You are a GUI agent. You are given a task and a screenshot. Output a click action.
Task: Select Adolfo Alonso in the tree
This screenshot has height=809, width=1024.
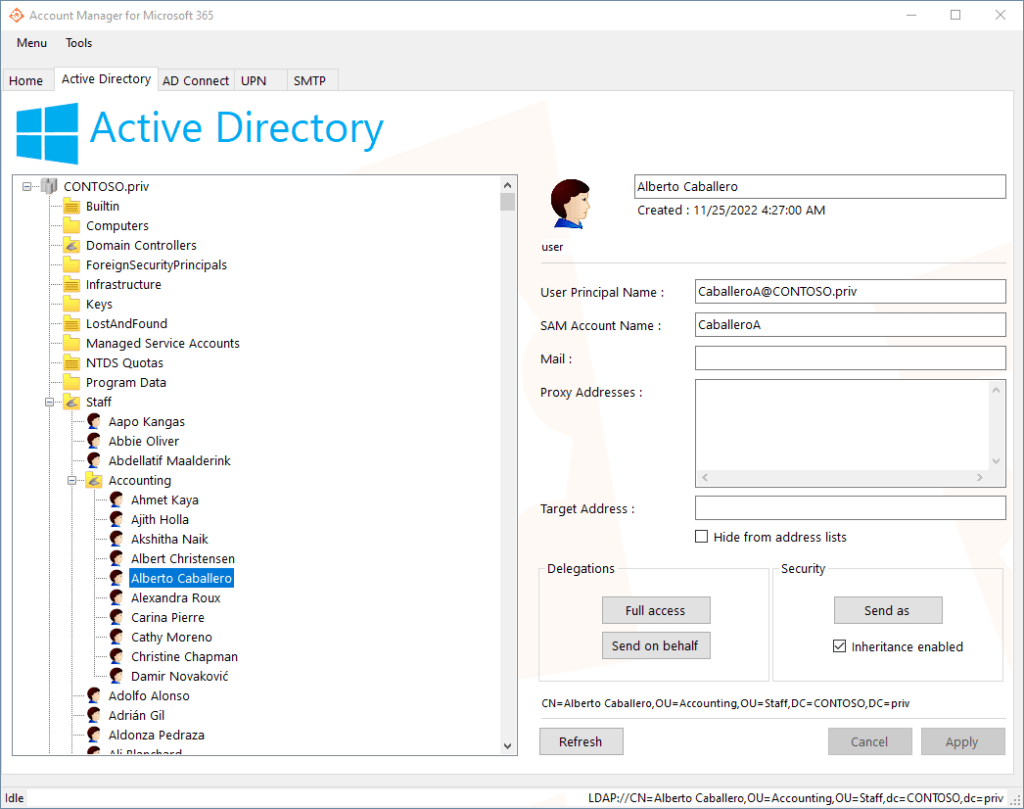click(149, 696)
